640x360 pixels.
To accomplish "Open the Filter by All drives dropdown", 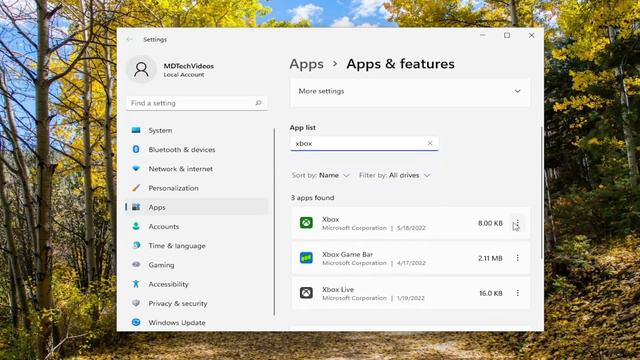I will pos(394,176).
